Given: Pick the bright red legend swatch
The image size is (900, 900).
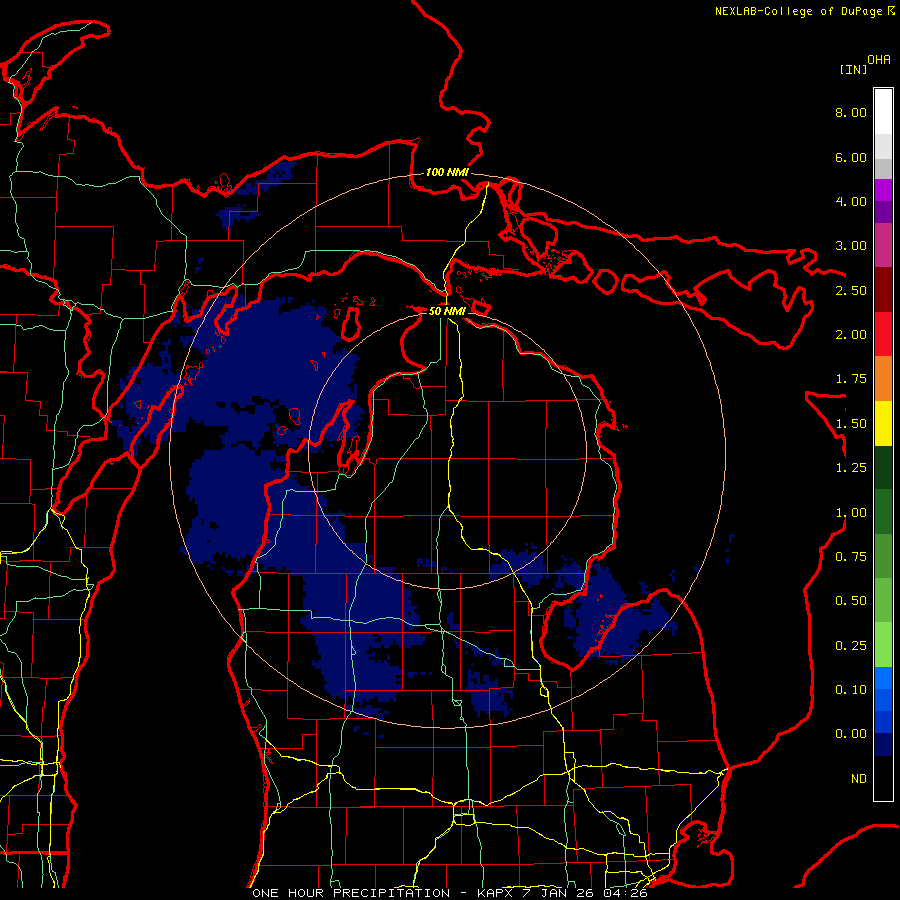Looking at the screenshot, I should pyautogui.click(x=883, y=334).
